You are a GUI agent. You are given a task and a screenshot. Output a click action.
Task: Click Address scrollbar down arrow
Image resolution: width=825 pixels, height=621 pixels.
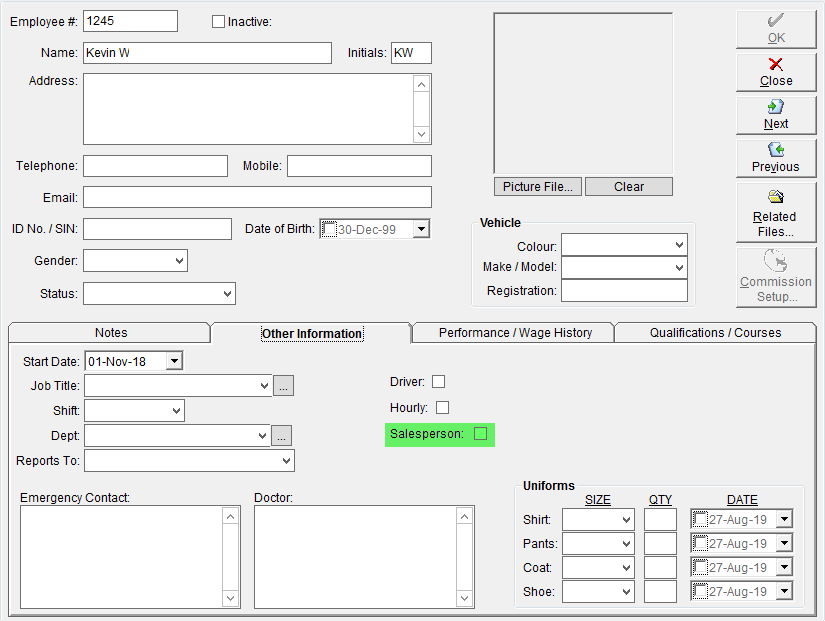click(x=421, y=134)
